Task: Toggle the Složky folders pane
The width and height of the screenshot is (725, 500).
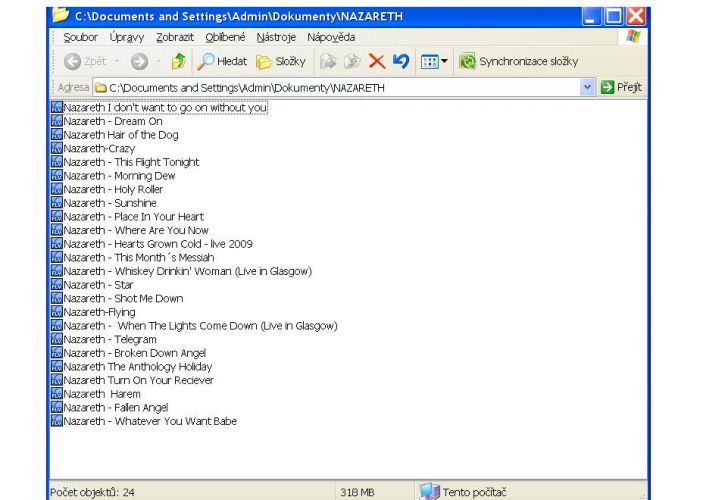Action: tap(281, 62)
